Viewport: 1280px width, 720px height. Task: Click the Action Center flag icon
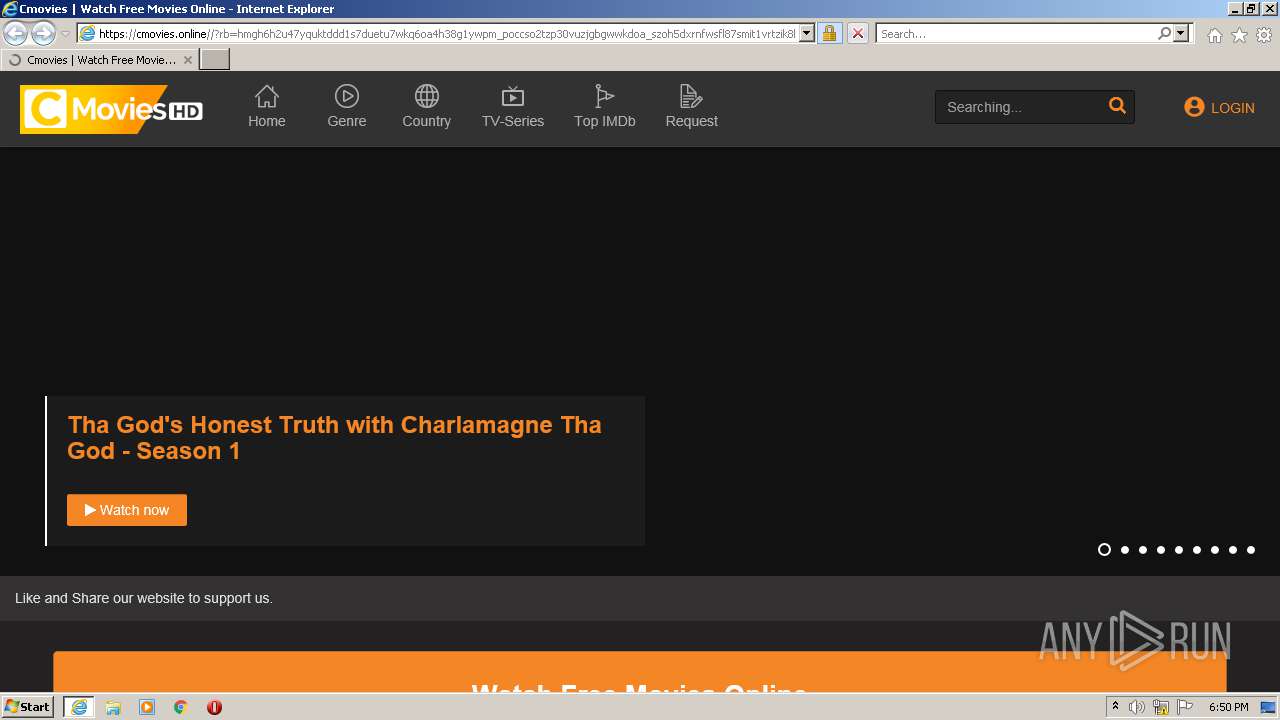tap(1184, 707)
